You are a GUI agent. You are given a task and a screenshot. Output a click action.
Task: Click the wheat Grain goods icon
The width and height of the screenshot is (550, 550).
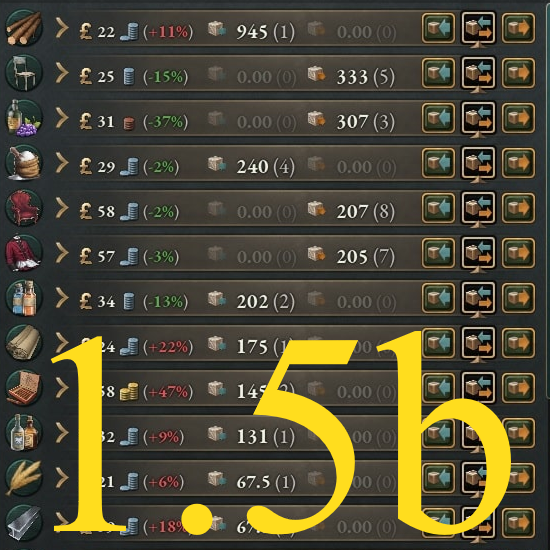(24, 478)
